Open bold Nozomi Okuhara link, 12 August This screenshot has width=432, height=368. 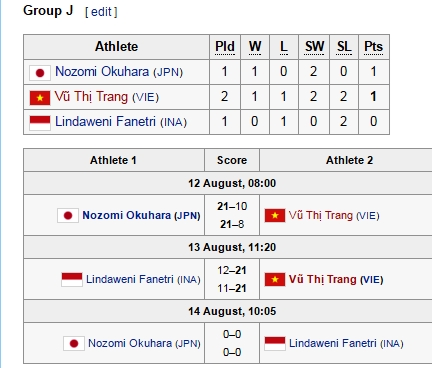point(127,215)
